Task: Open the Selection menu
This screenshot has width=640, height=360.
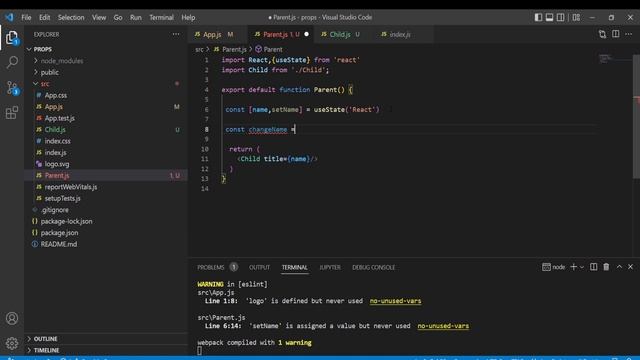Action: click(71, 17)
